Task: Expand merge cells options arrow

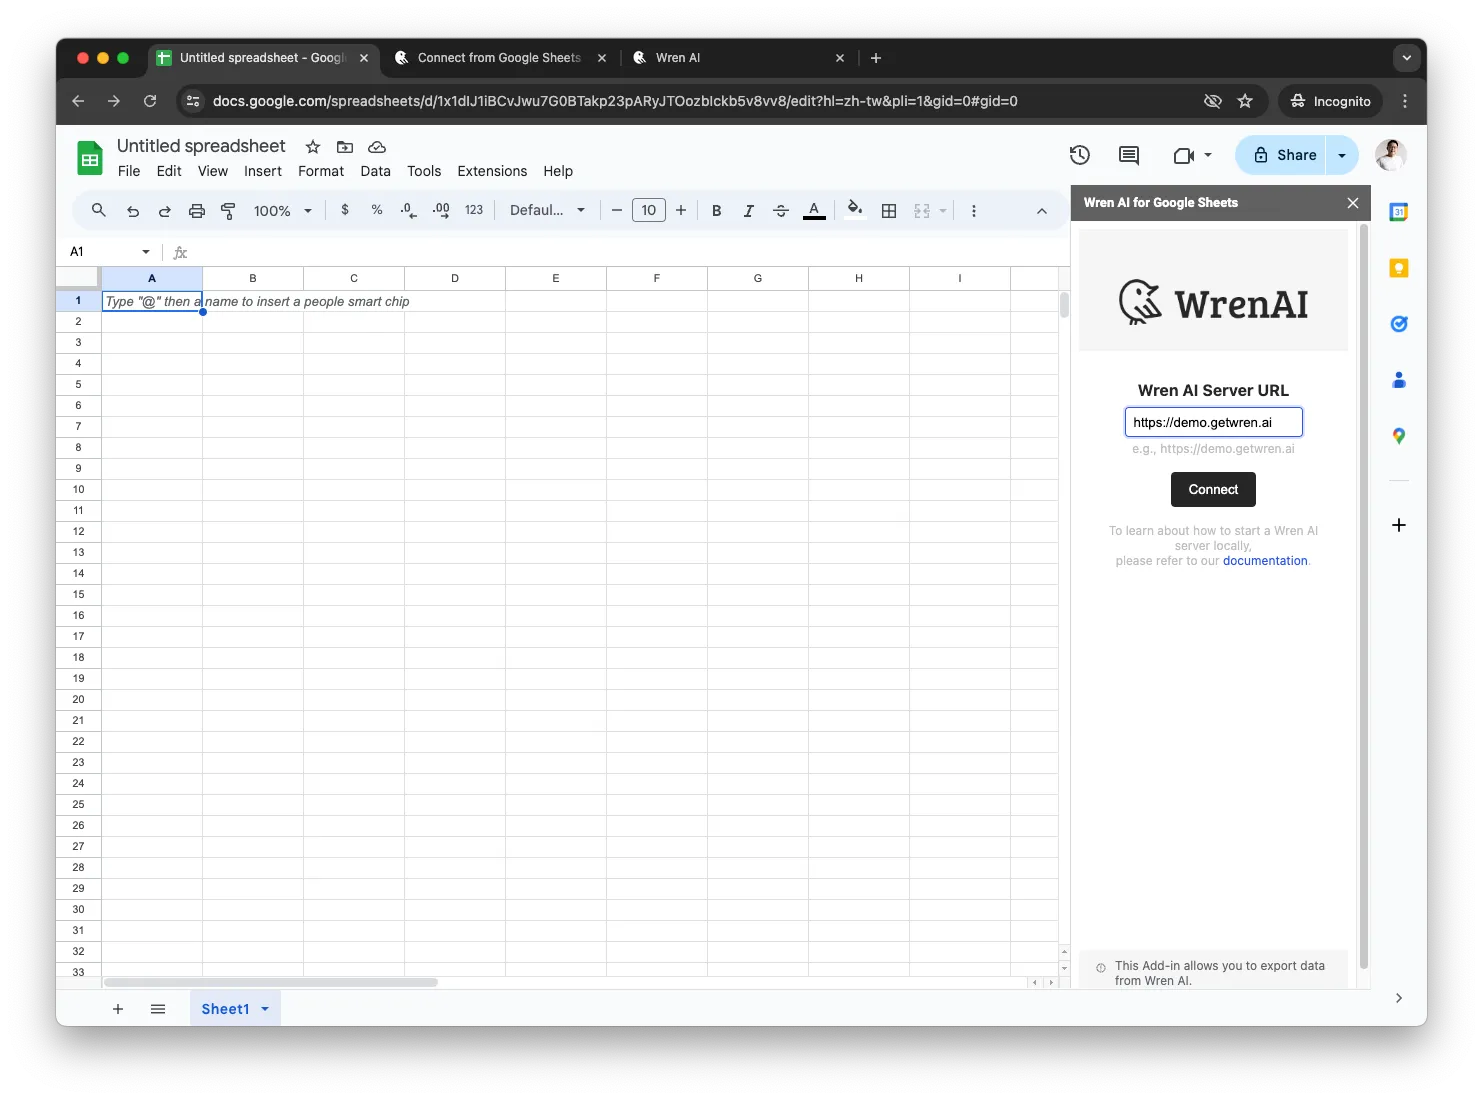Action: (x=943, y=211)
